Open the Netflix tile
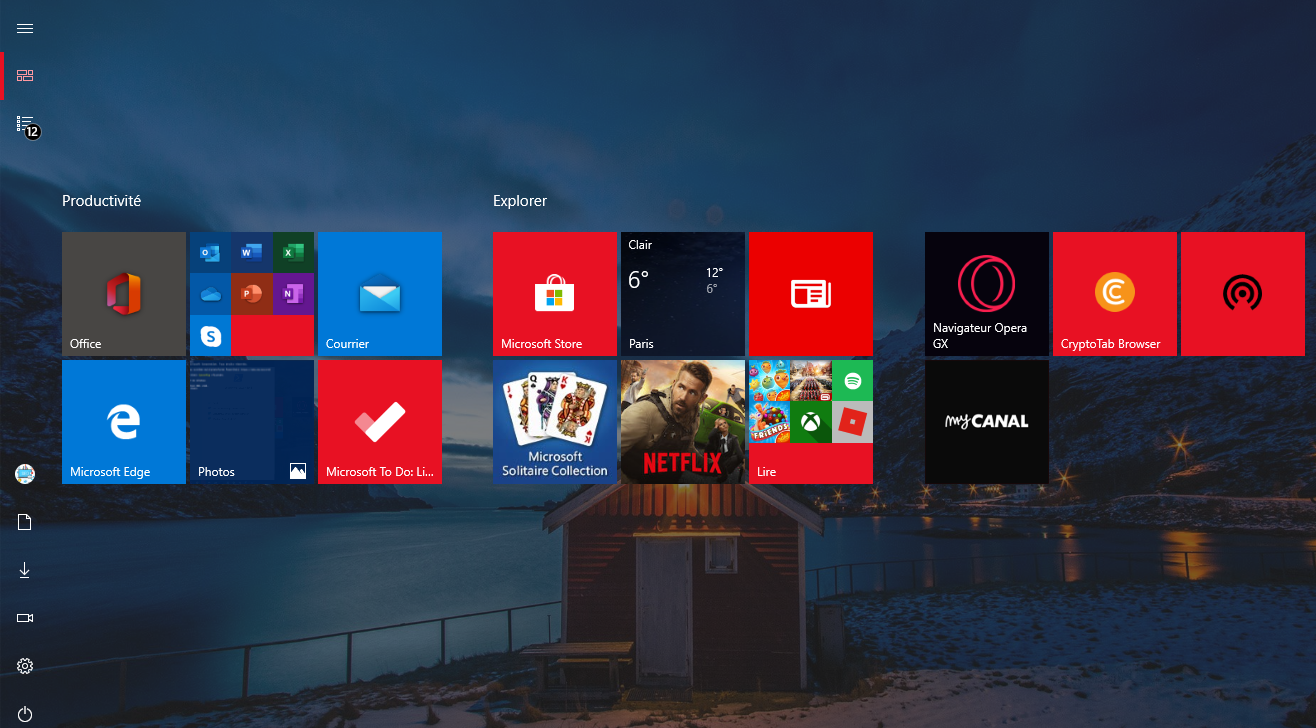The width and height of the screenshot is (1316, 728). [x=683, y=422]
